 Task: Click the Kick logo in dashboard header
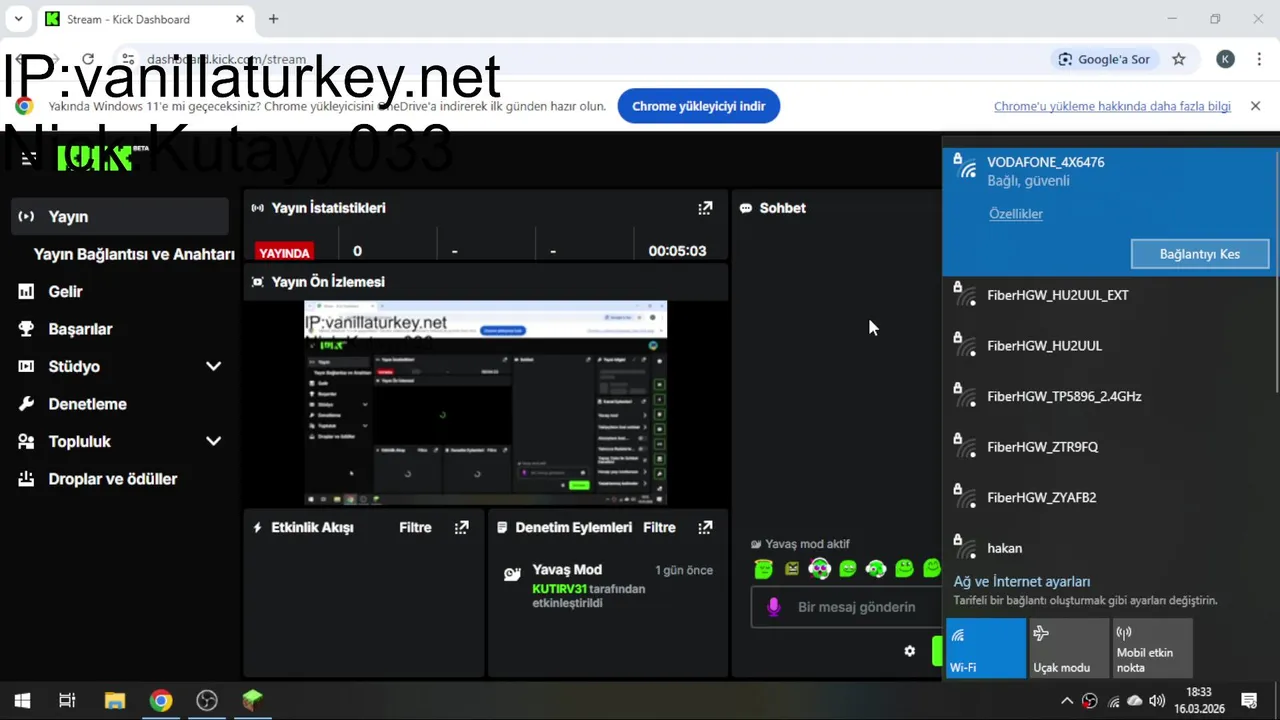coord(96,157)
